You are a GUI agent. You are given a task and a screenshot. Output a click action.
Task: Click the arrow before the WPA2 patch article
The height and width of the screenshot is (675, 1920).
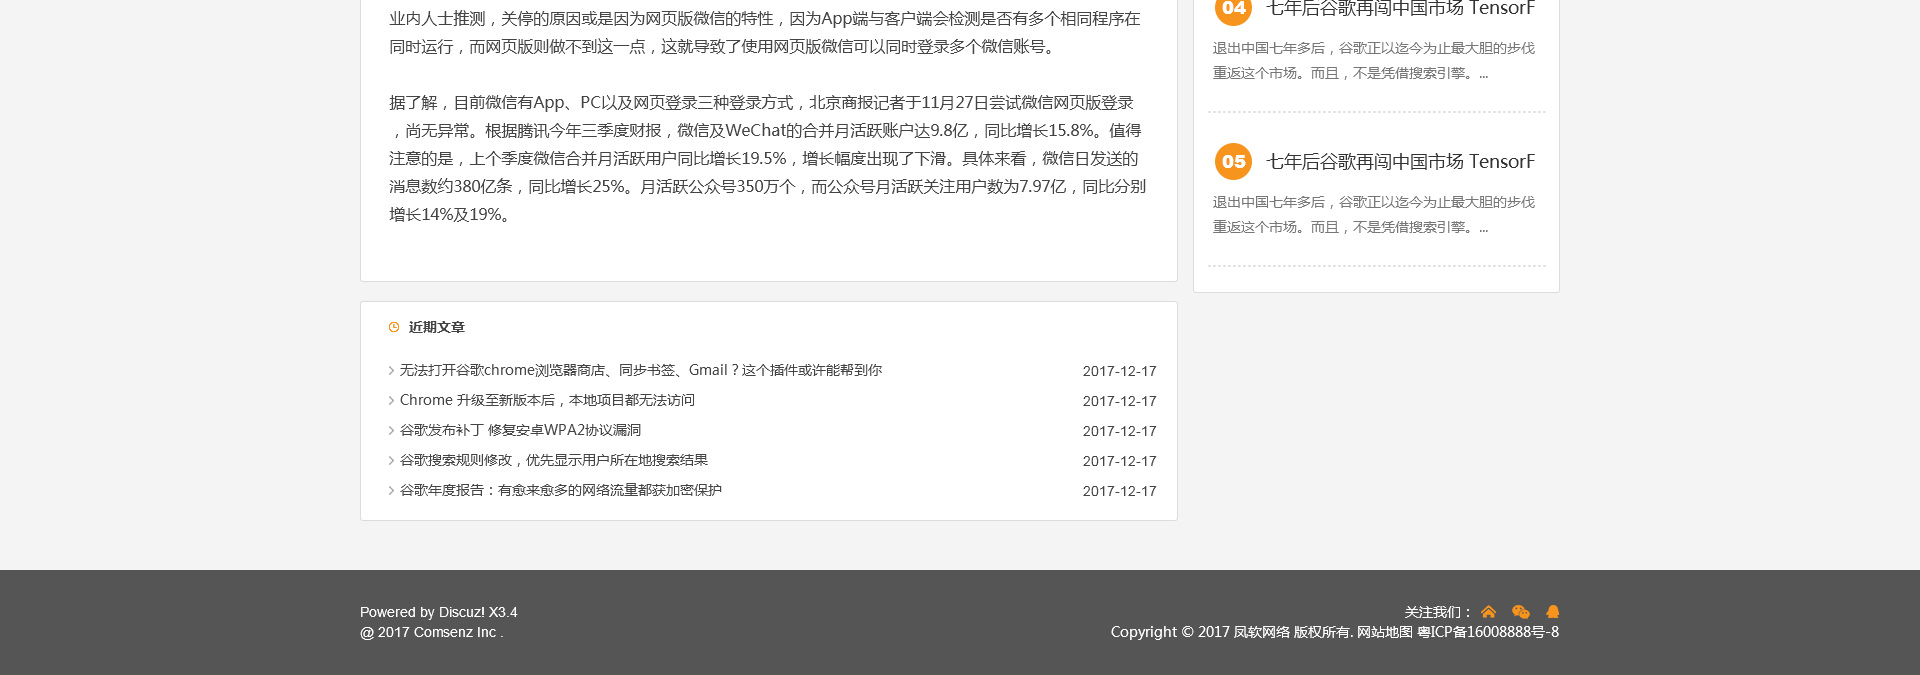point(392,431)
